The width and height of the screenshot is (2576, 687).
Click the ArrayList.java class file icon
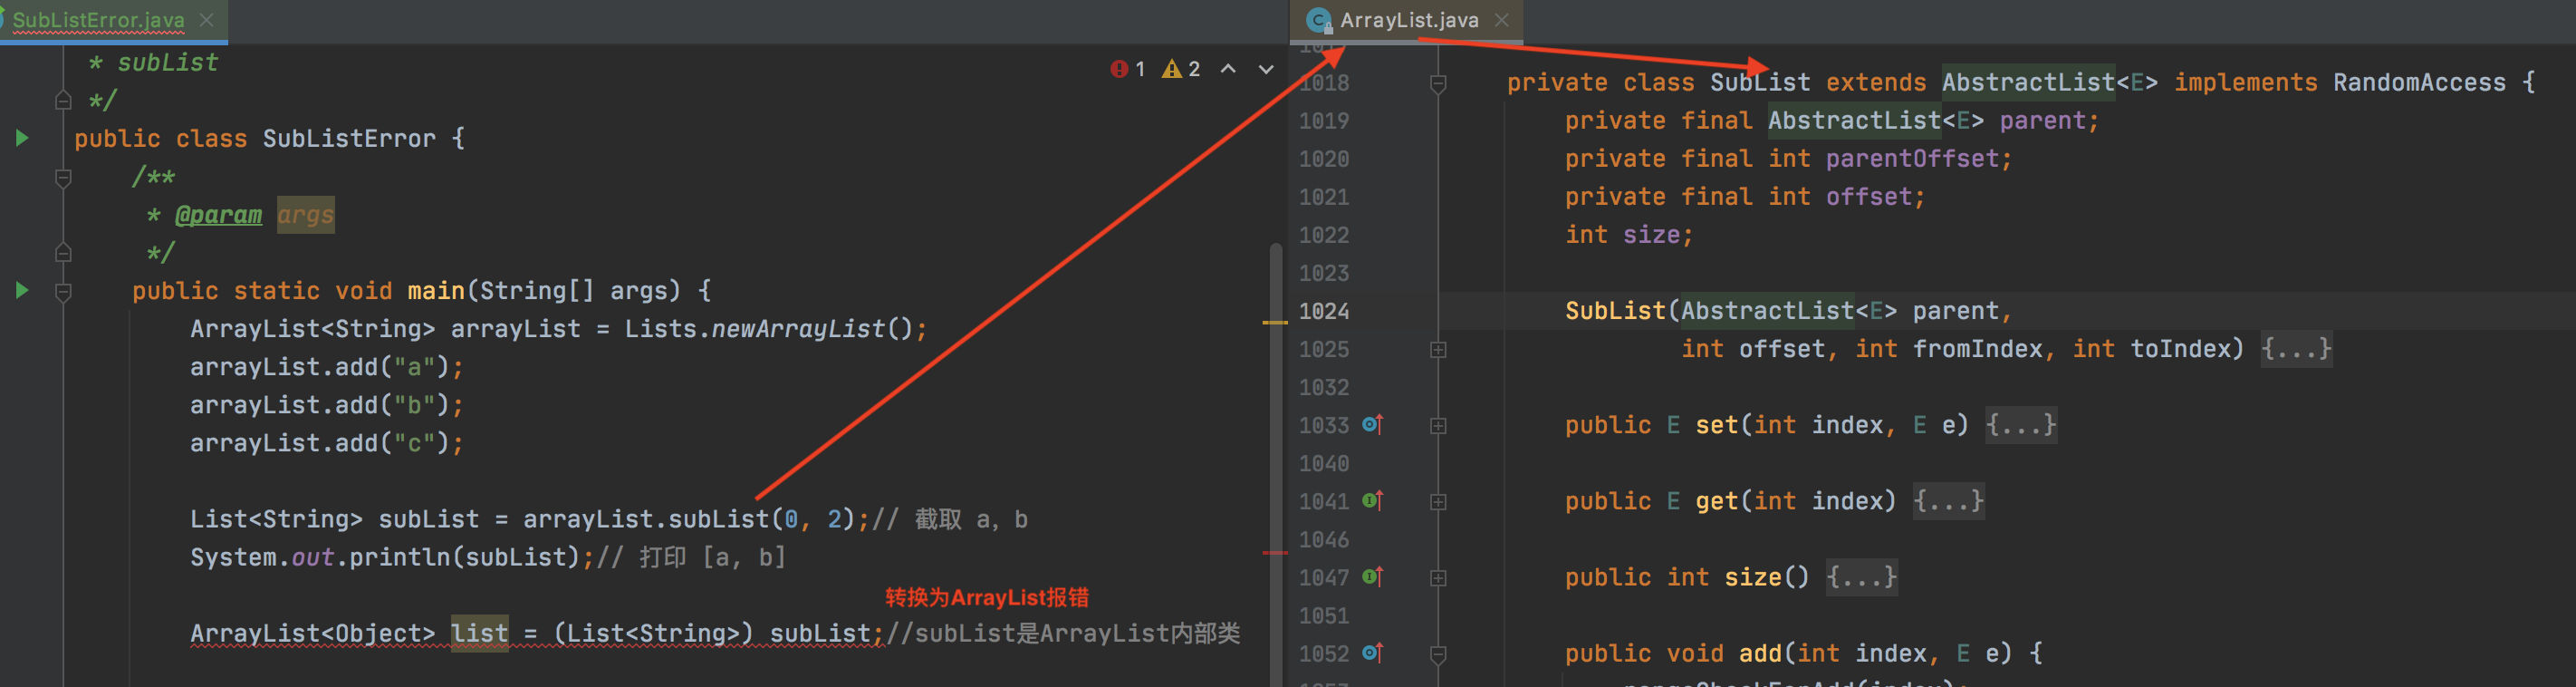click(x=1320, y=20)
